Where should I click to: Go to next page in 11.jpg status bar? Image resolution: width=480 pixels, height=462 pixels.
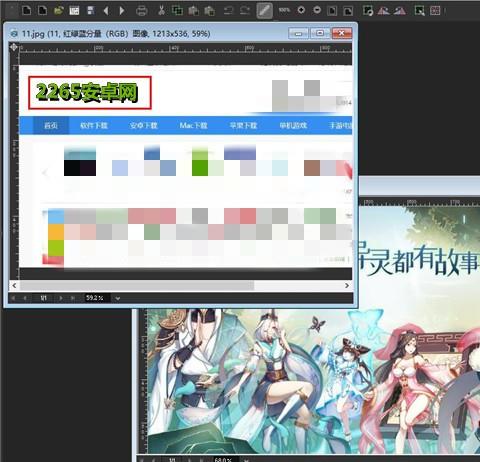click(x=61, y=298)
